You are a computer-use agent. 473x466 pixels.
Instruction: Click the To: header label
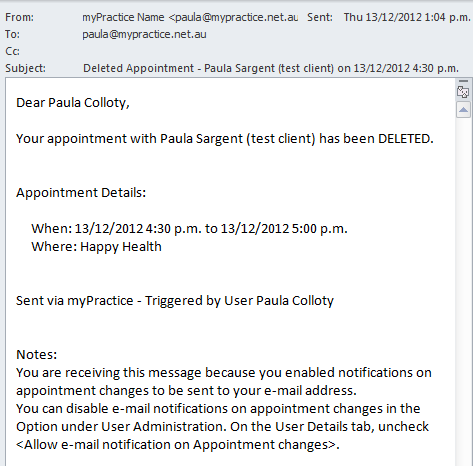click(x=12, y=34)
